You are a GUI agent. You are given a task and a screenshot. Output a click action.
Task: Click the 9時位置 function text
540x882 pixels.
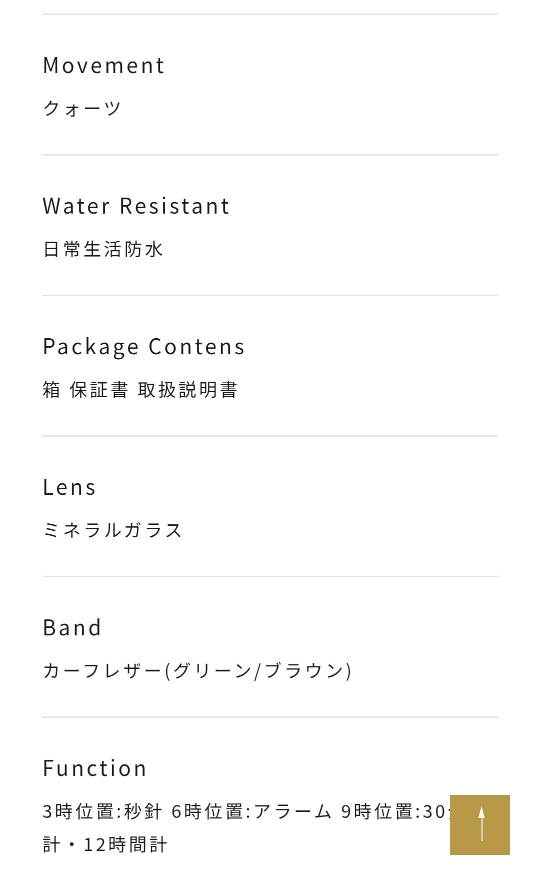click(x=380, y=811)
